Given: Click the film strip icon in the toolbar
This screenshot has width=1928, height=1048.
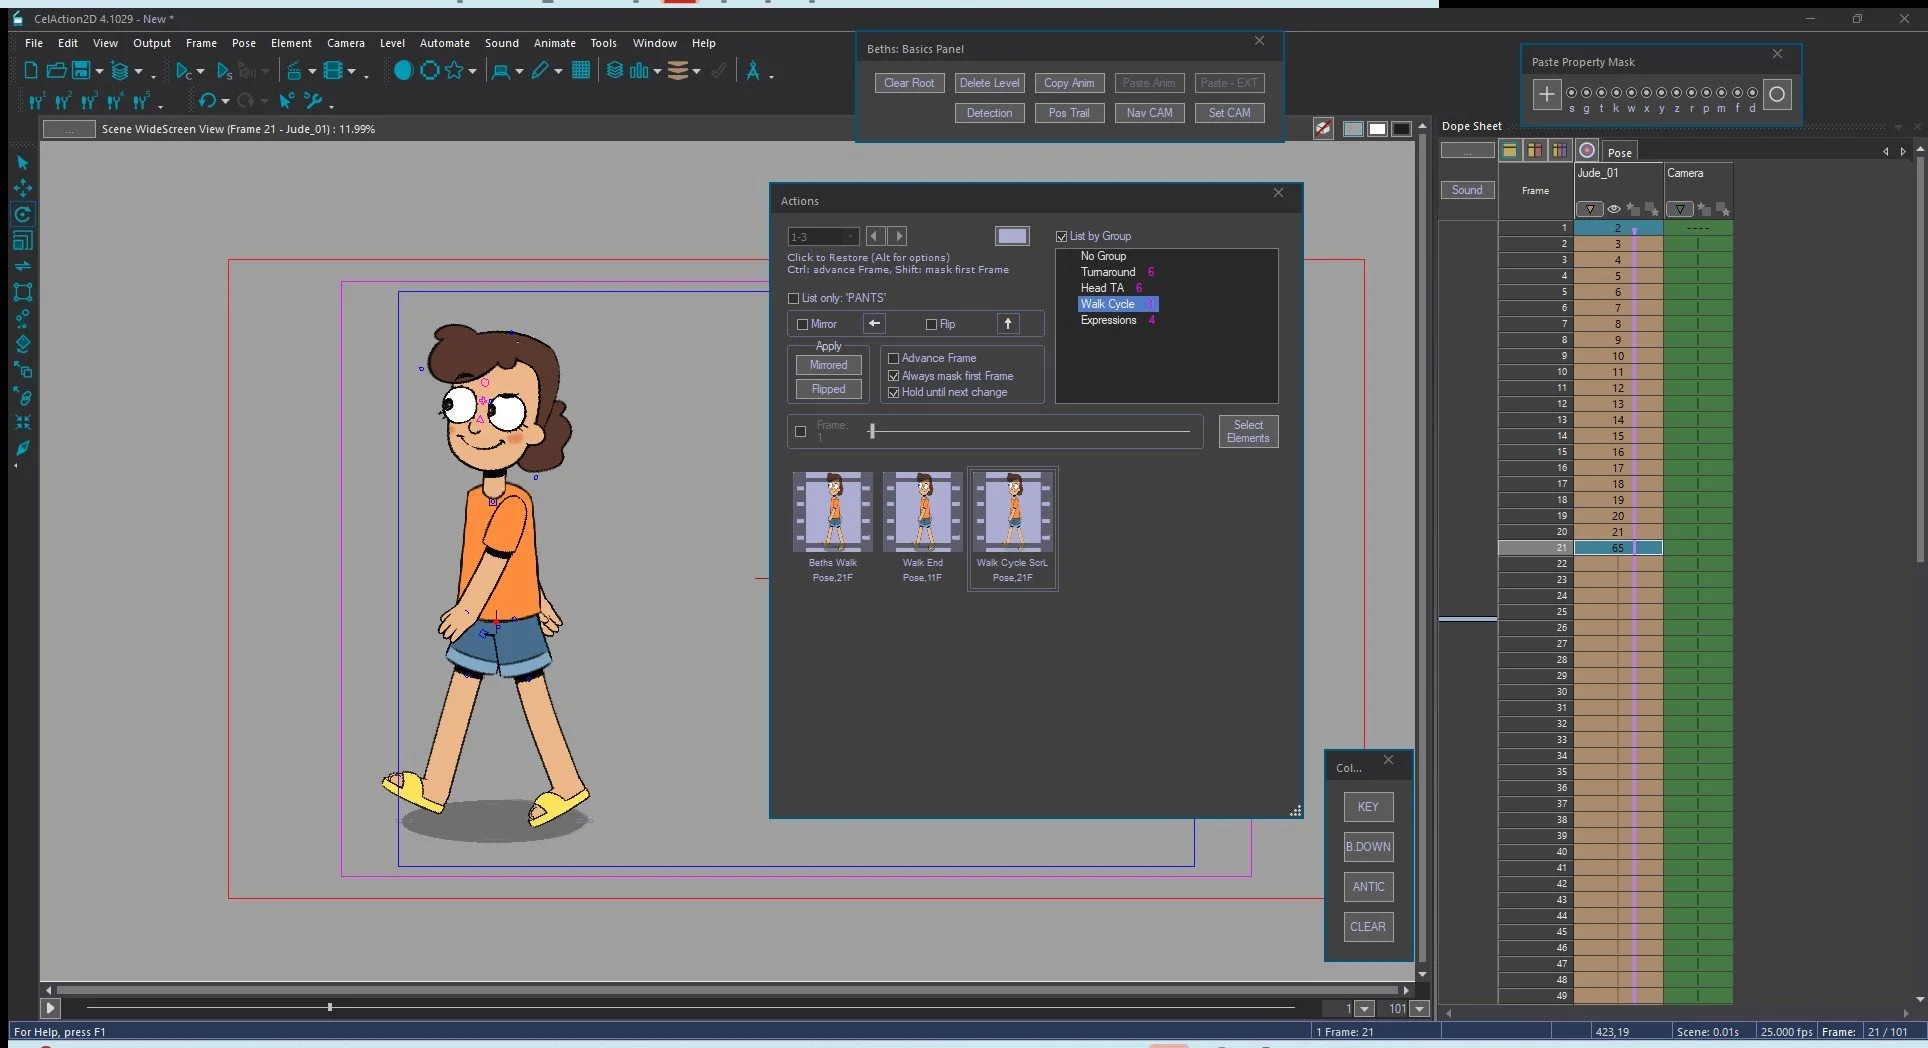Looking at the screenshot, I should point(333,71).
